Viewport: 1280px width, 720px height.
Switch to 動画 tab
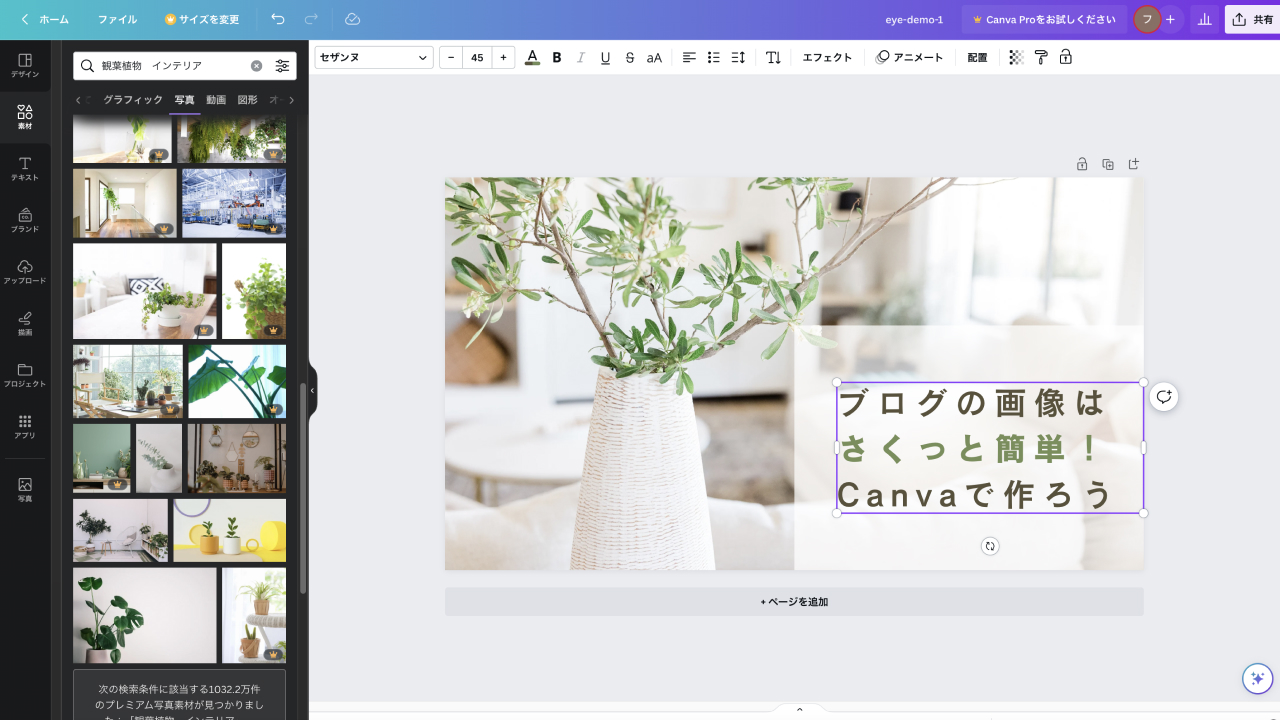(216, 100)
